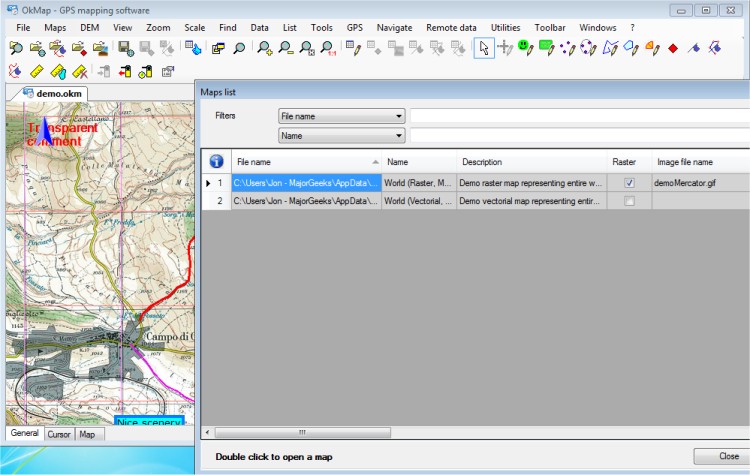Expand the File name filter dropdown

399,116
